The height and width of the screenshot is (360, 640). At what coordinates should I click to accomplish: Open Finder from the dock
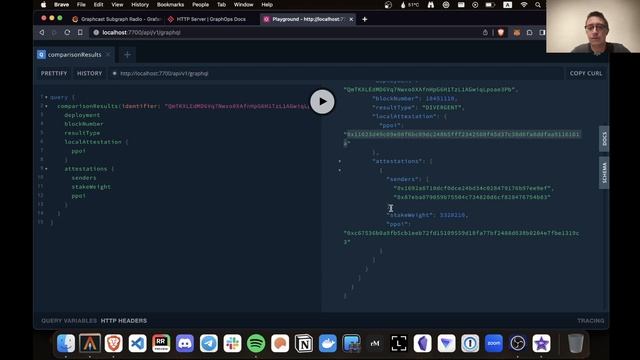(x=66, y=343)
